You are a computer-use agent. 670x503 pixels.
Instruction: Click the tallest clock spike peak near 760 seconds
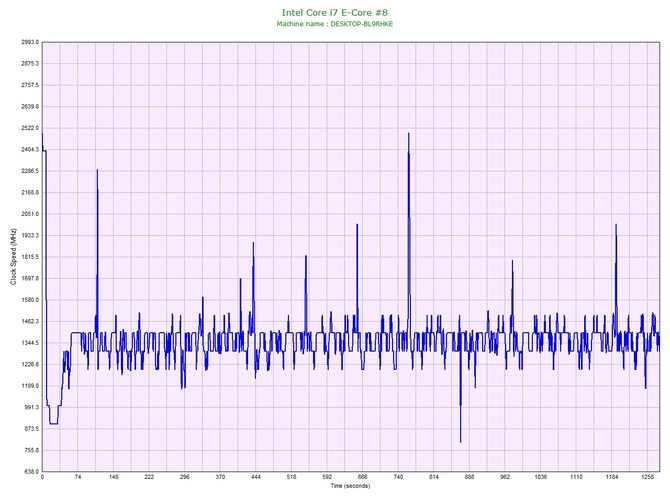pyautogui.click(x=408, y=133)
